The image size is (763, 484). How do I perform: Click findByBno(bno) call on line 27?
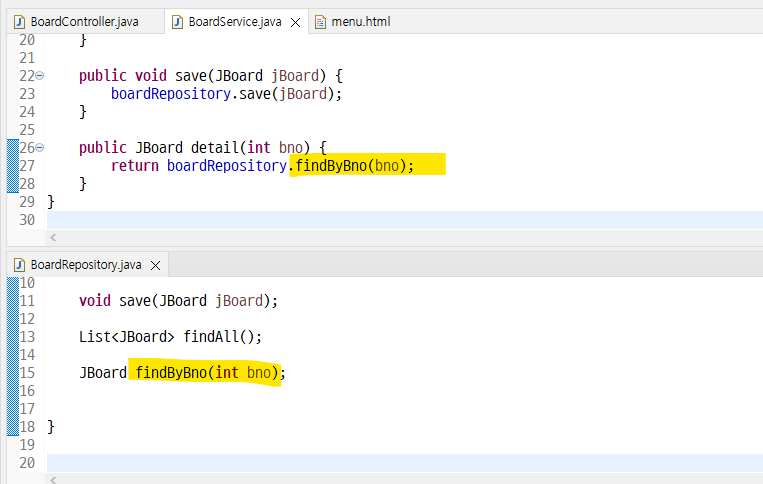coord(355,166)
